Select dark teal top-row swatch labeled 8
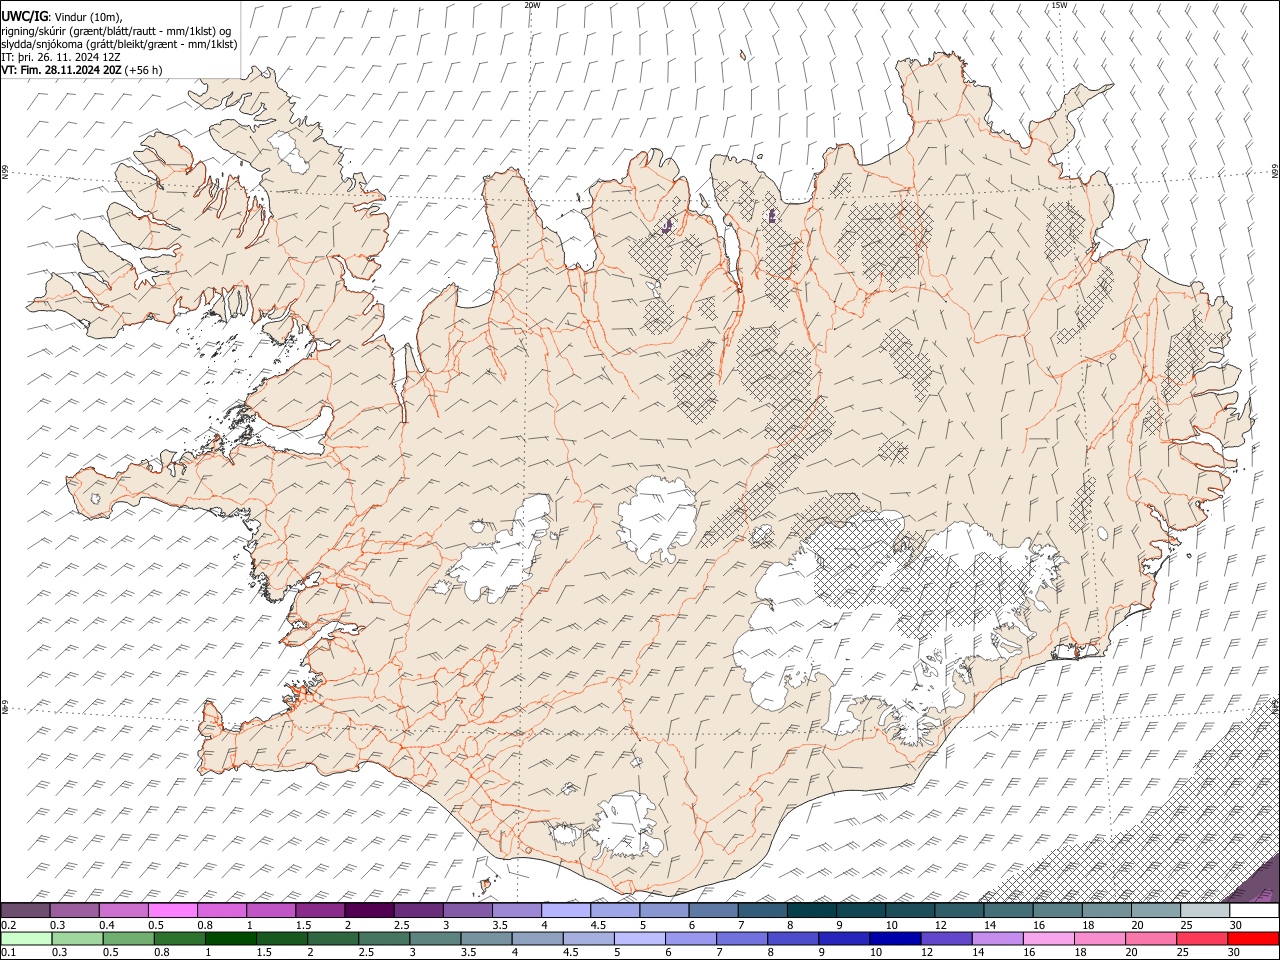 [811, 911]
